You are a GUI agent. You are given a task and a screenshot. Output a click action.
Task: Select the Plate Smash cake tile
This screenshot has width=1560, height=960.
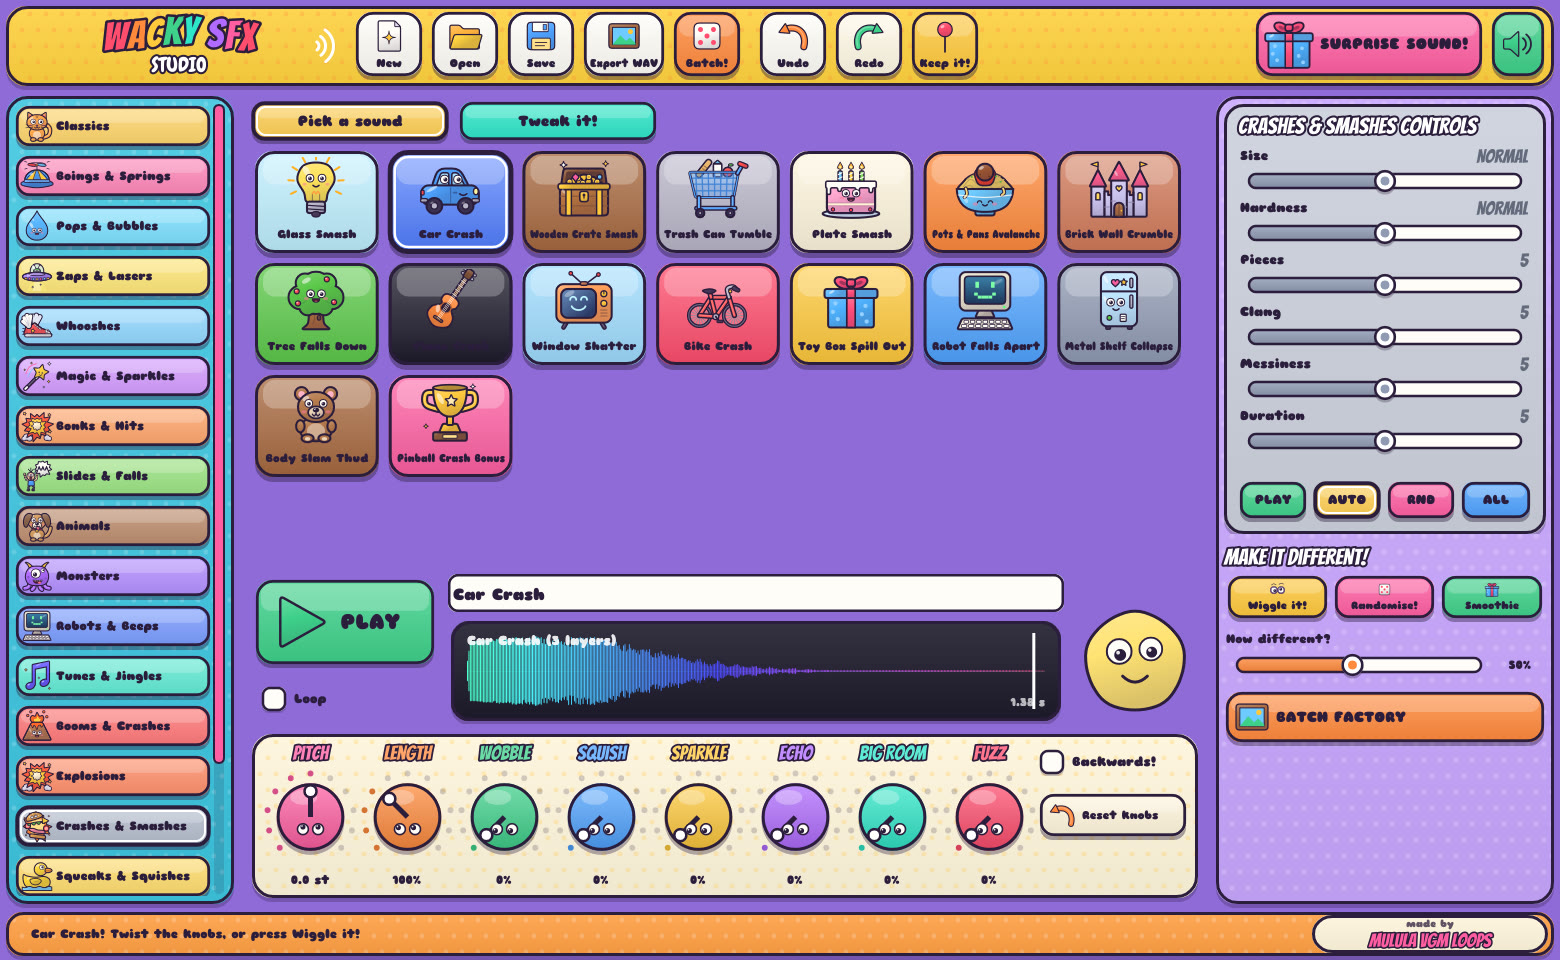point(852,201)
